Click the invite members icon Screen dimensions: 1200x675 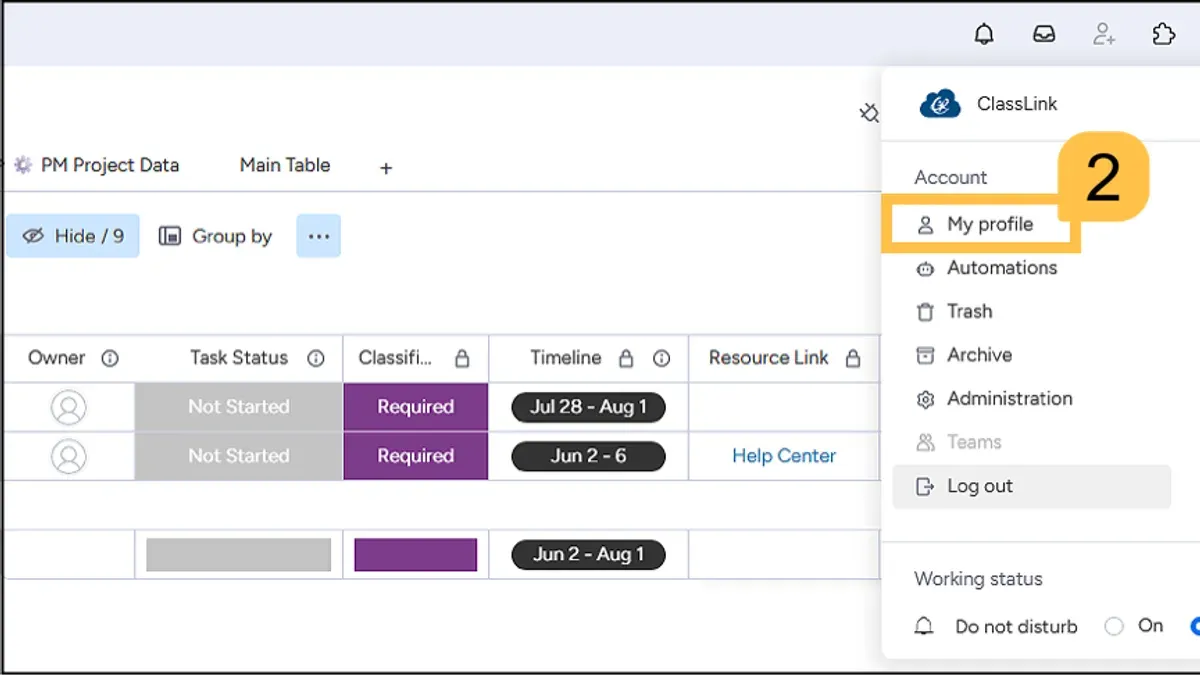(x=1104, y=34)
